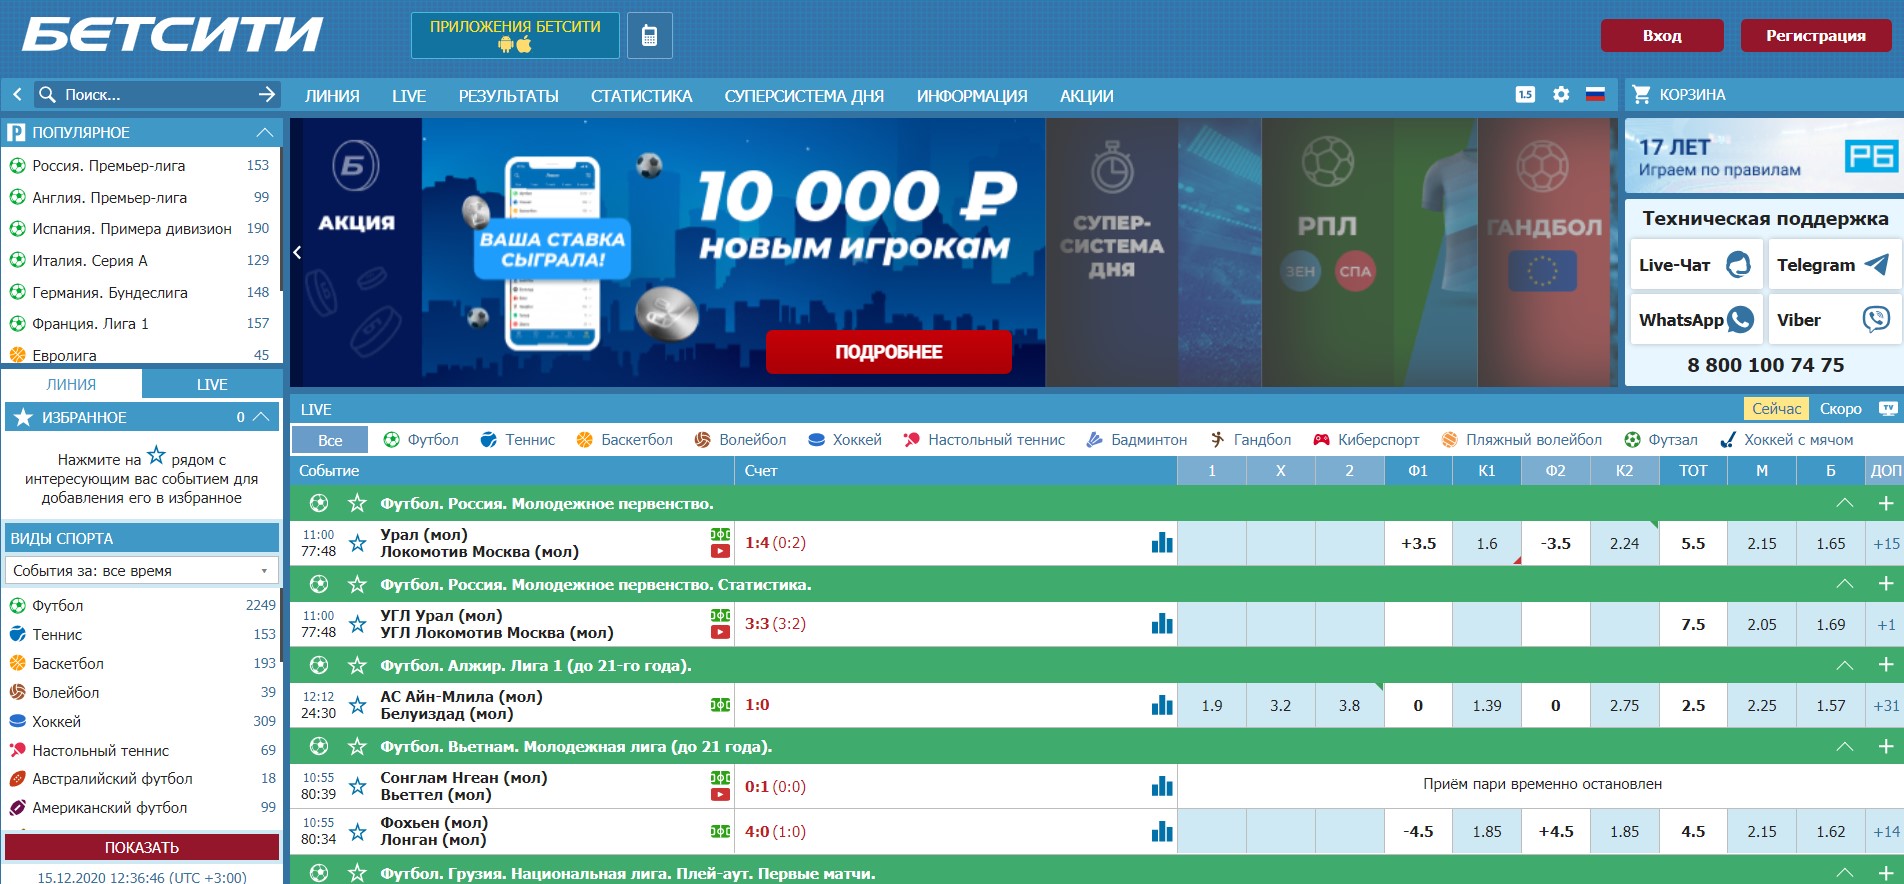Click the settings gear icon in nav bar
The image size is (1904, 884).
(1561, 94)
